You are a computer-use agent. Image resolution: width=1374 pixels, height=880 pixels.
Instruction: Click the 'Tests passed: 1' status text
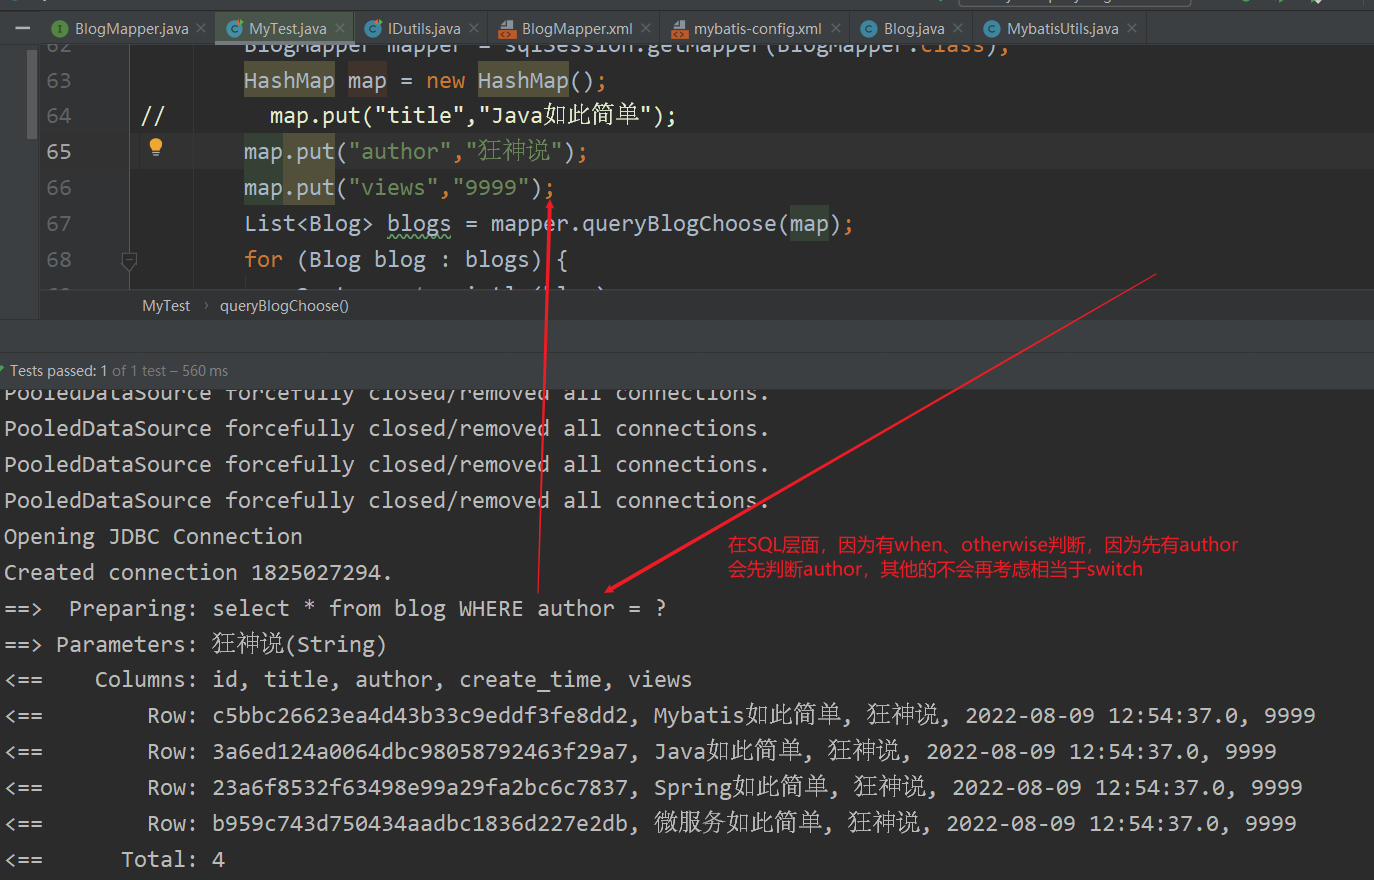(58, 371)
